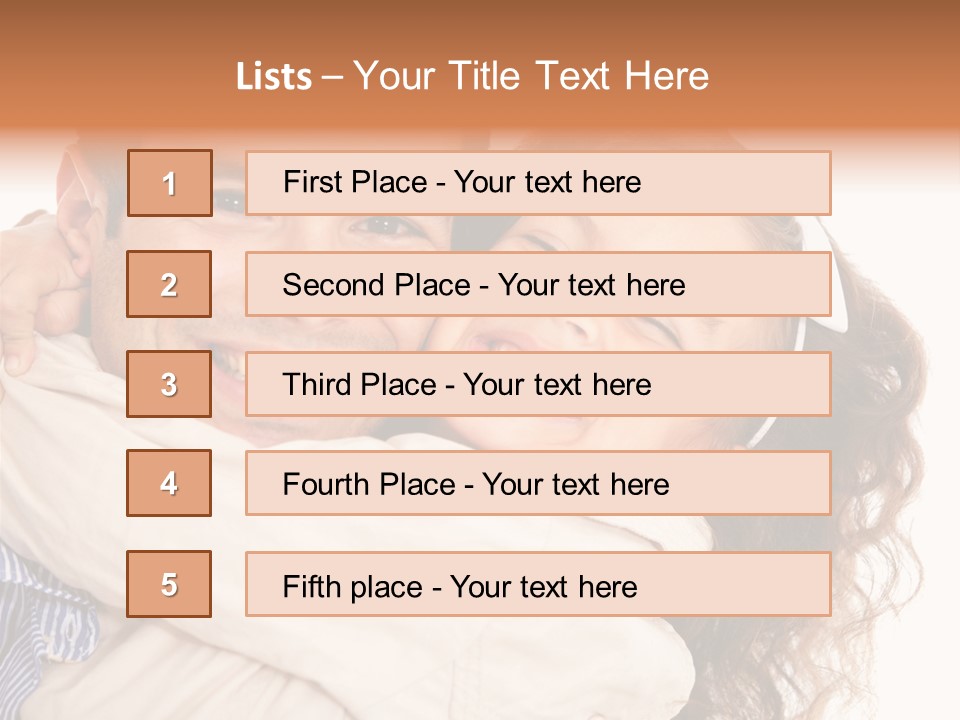Click the word "Fifth" in the last row
This screenshot has height=720, width=960.
click(312, 586)
